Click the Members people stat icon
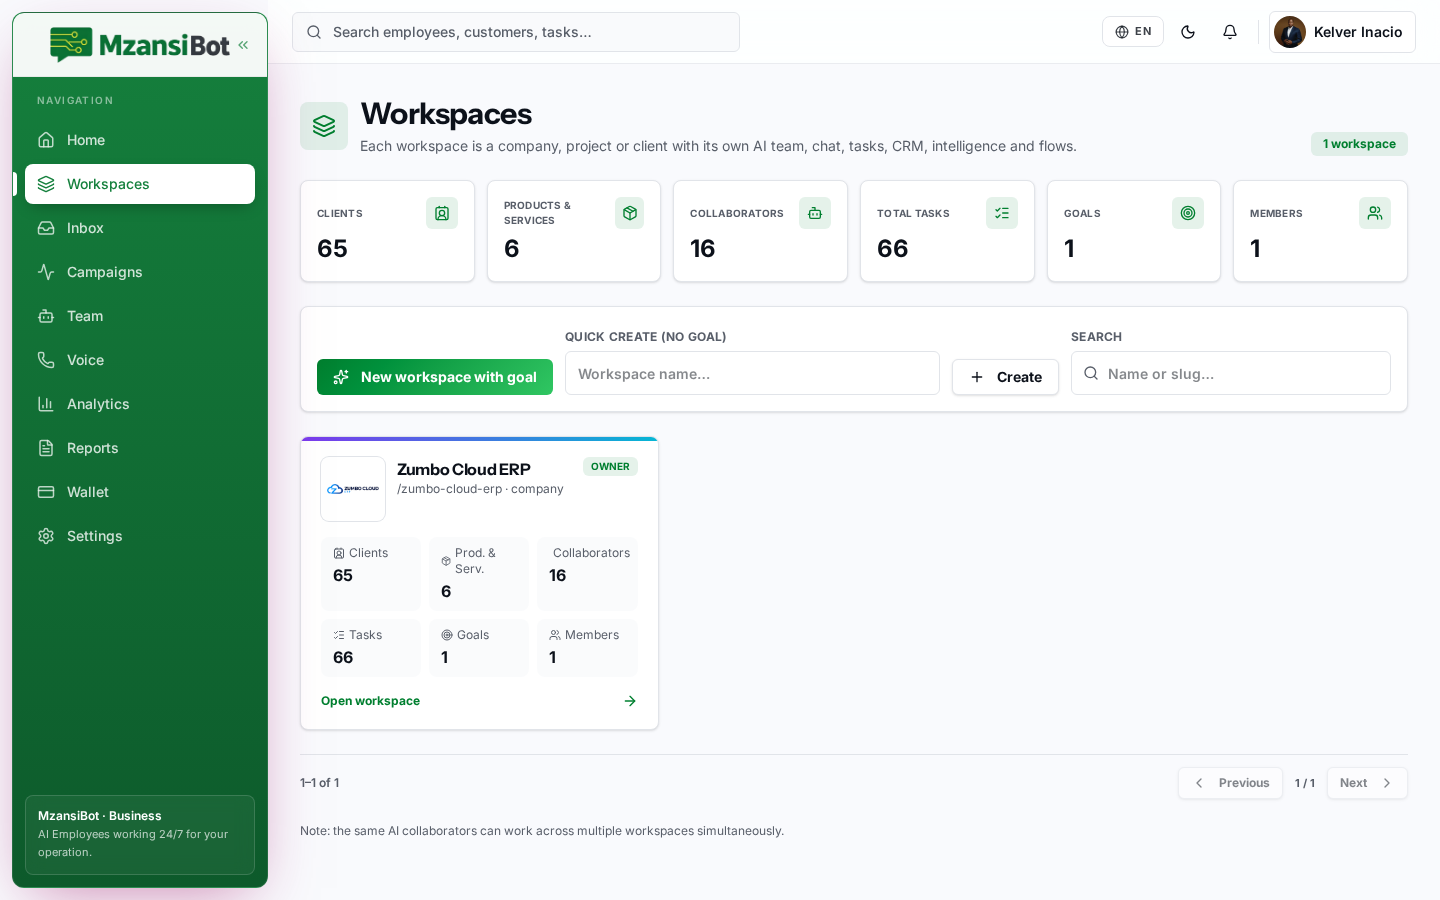1440x900 pixels. tap(1375, 213)
